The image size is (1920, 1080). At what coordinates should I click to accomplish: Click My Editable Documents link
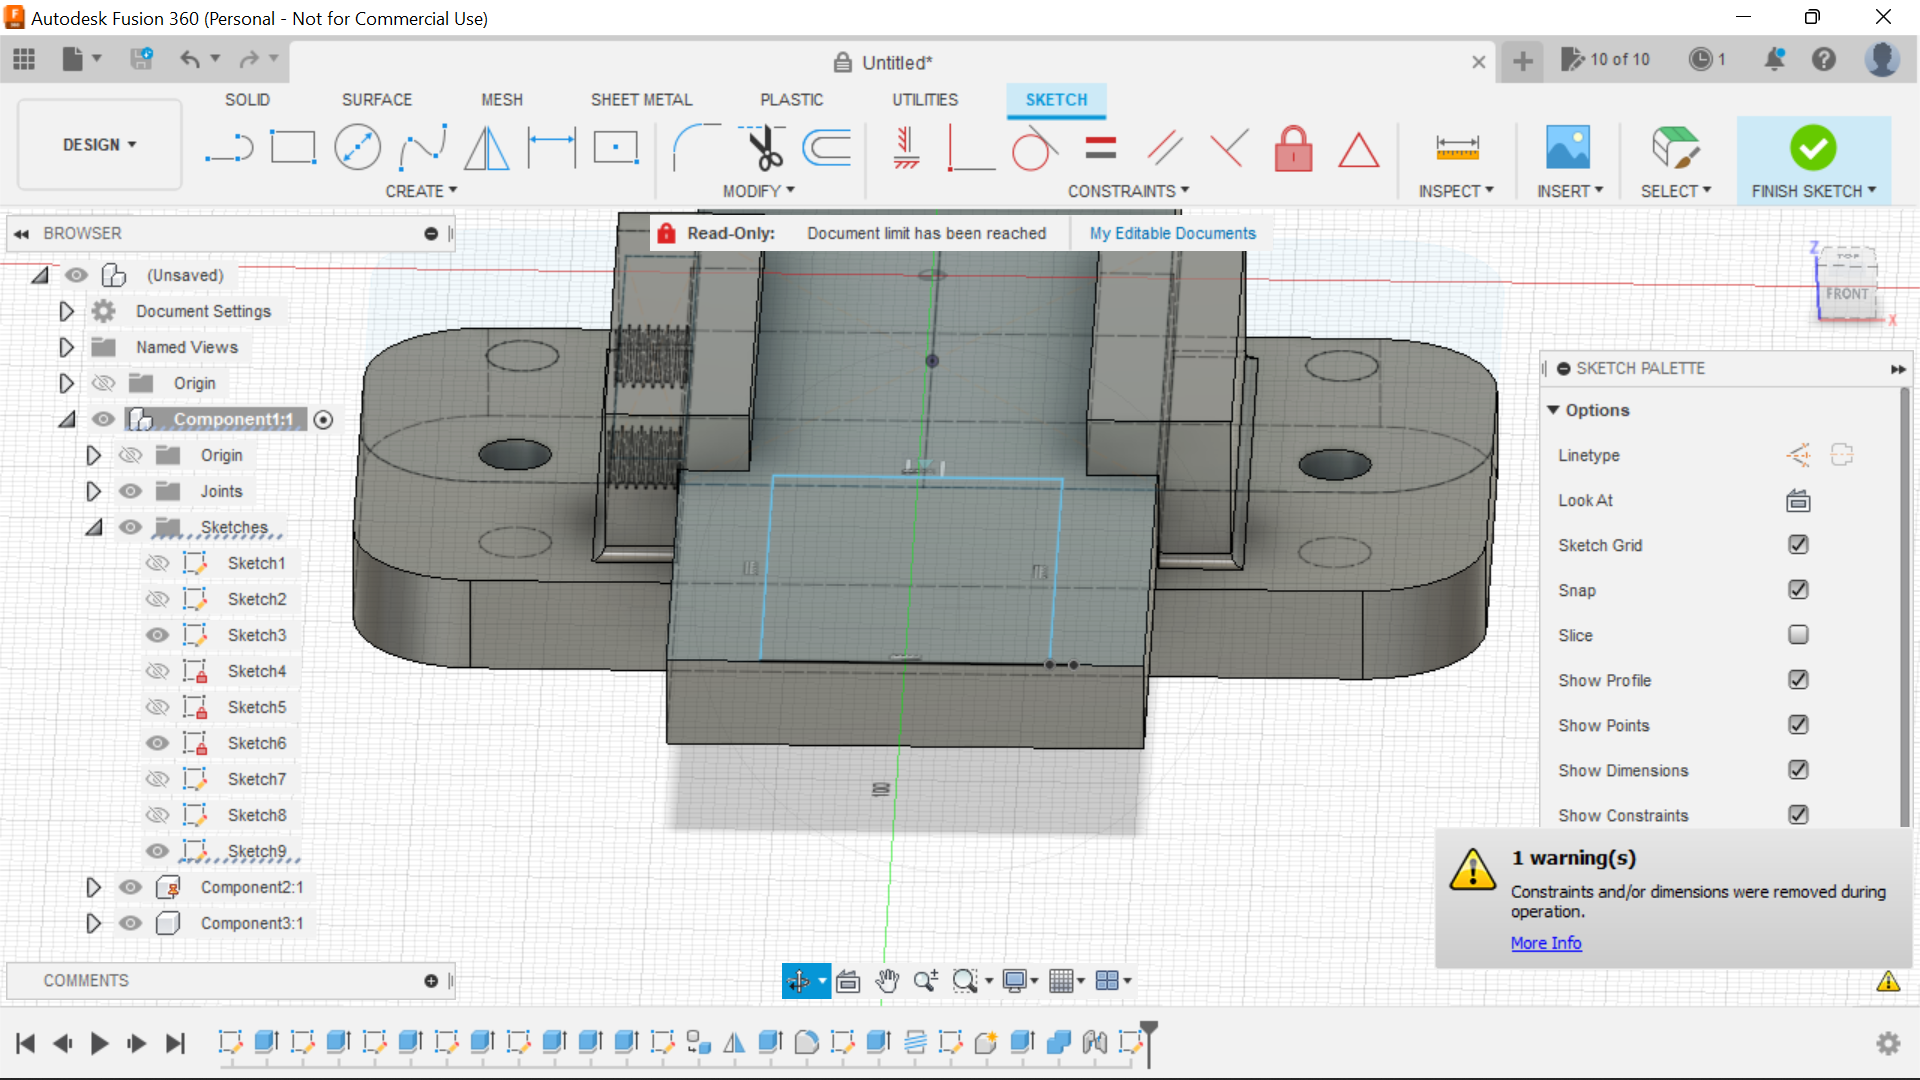(x=1172, y=232)
